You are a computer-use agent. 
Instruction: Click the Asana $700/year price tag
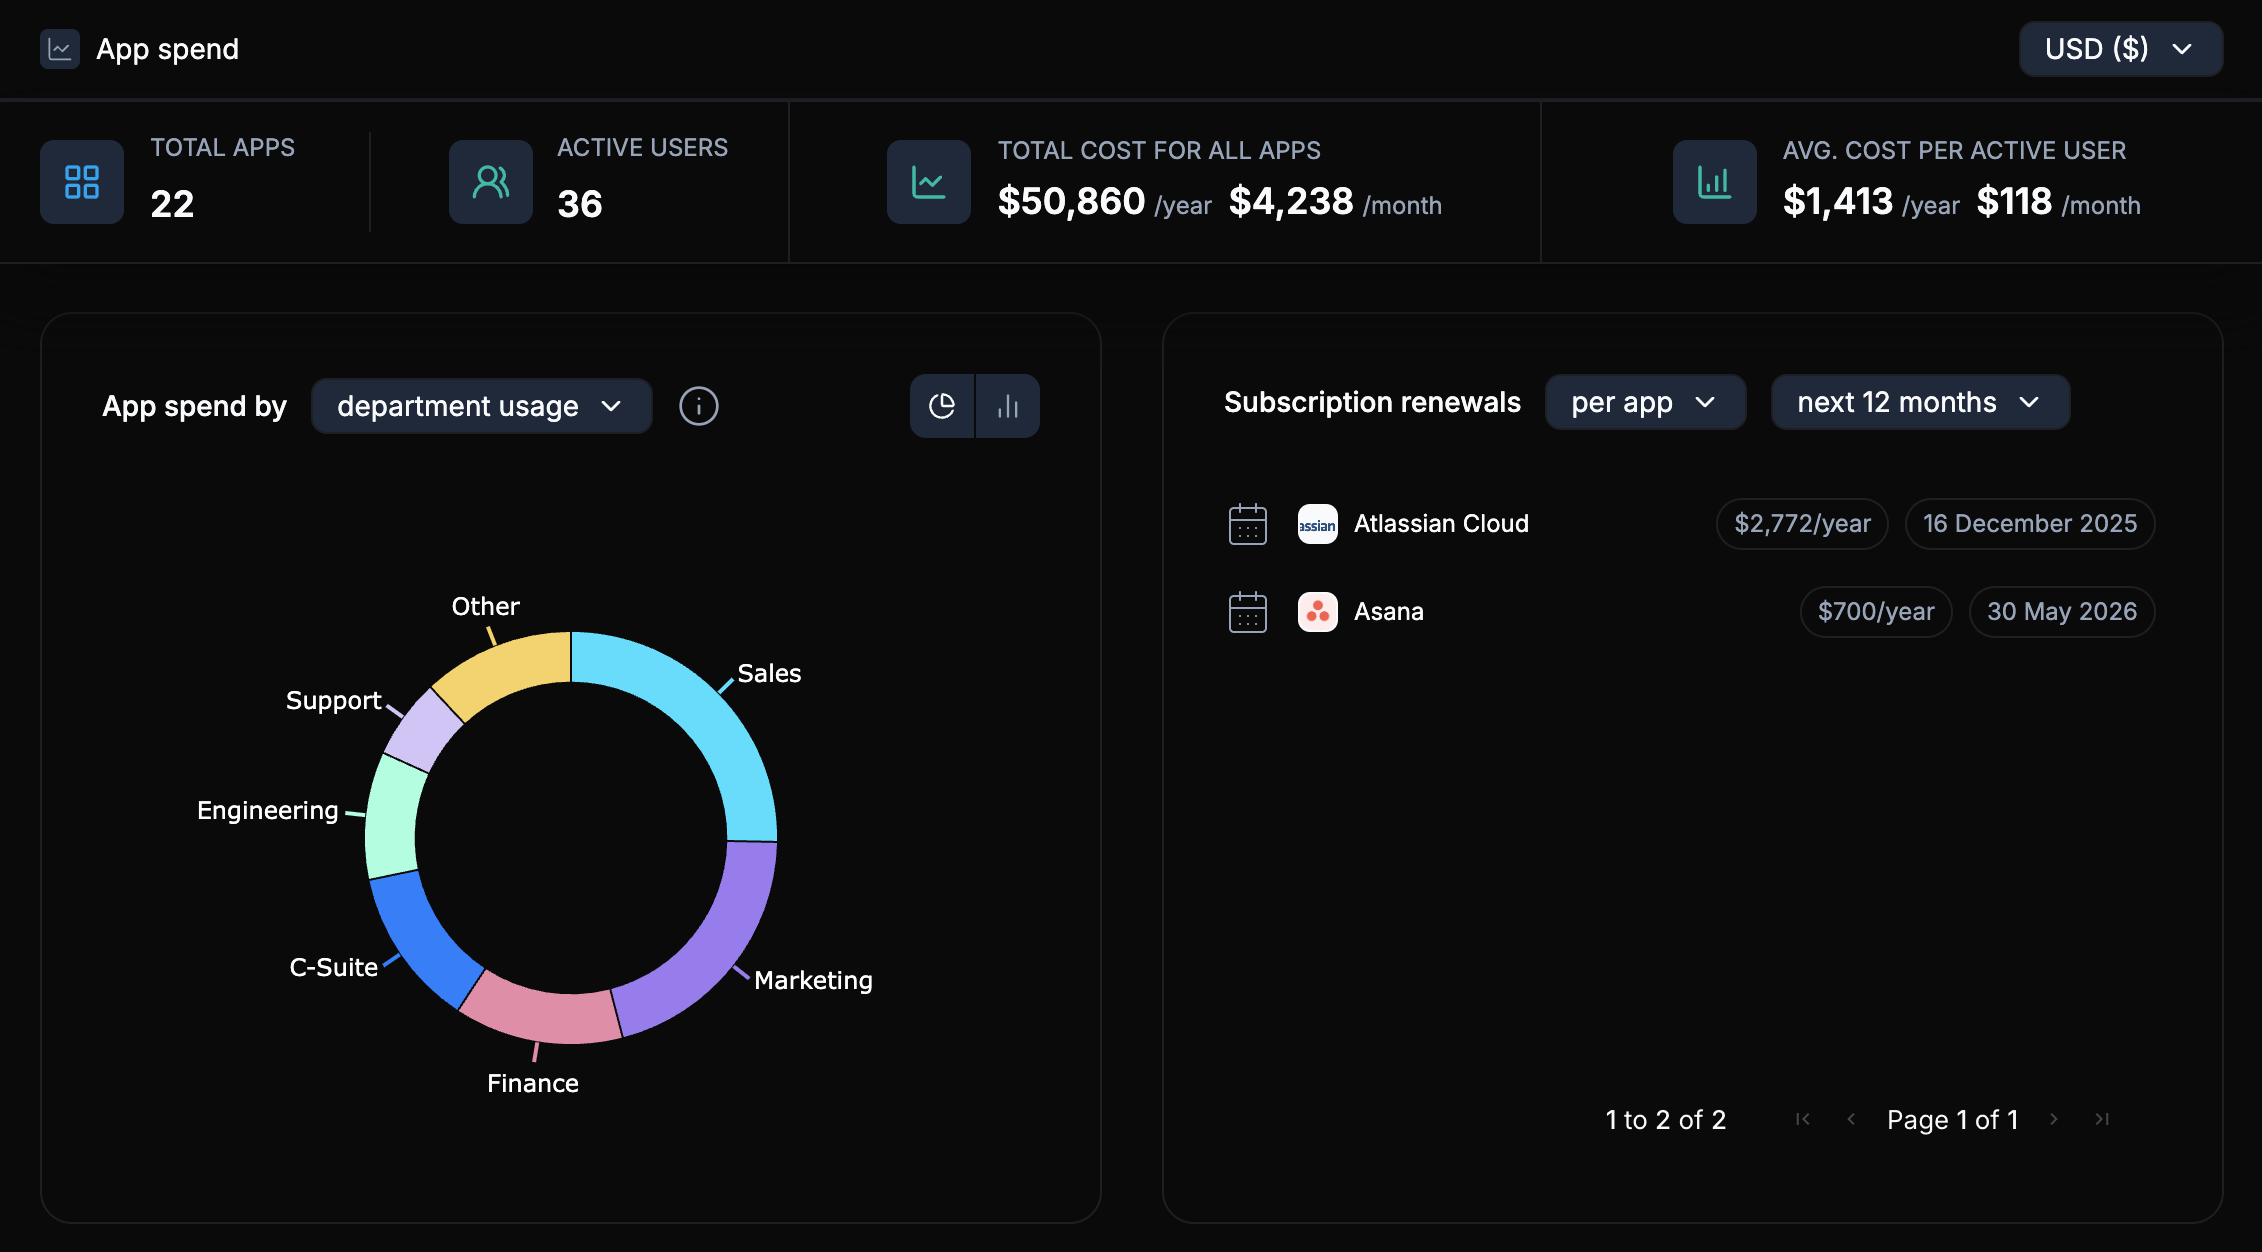(x=1875, y=611)
